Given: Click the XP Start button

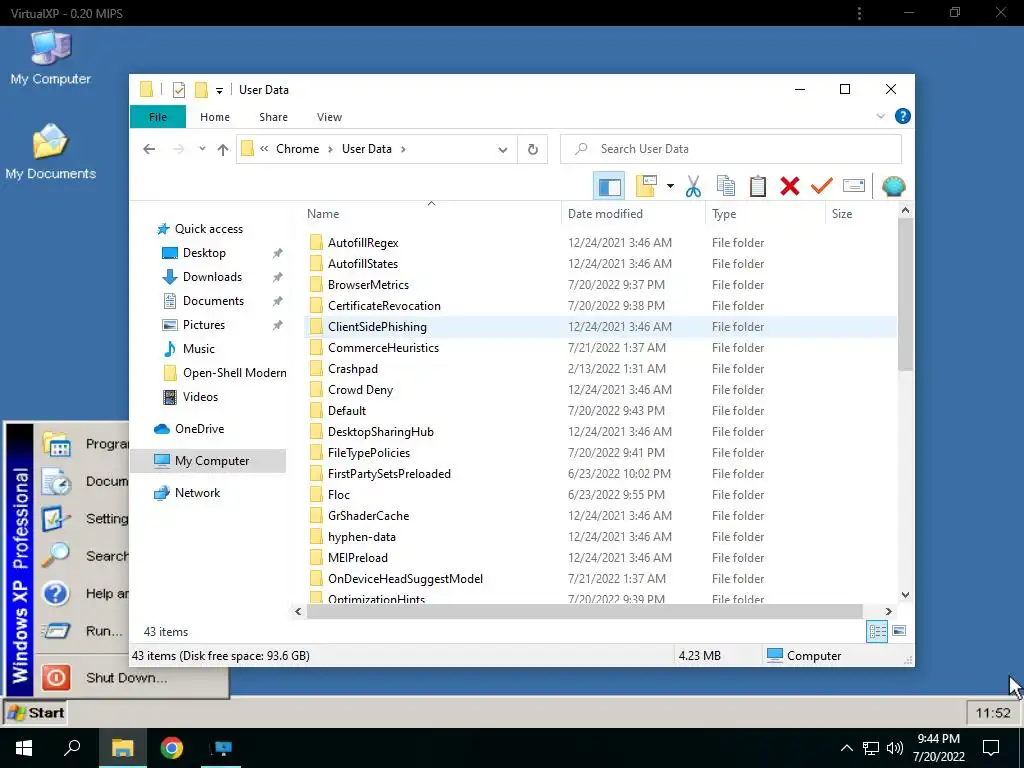Looking at the screenshot, I should 37,712.
